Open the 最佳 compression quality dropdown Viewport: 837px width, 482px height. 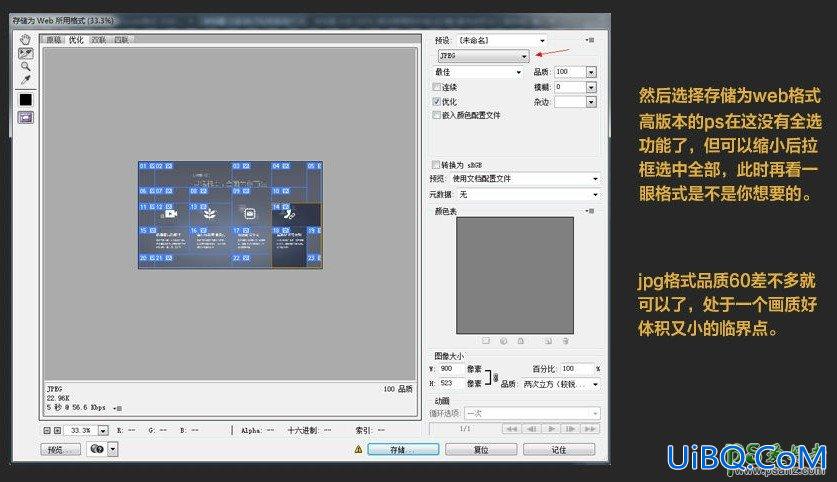point(478,72)
